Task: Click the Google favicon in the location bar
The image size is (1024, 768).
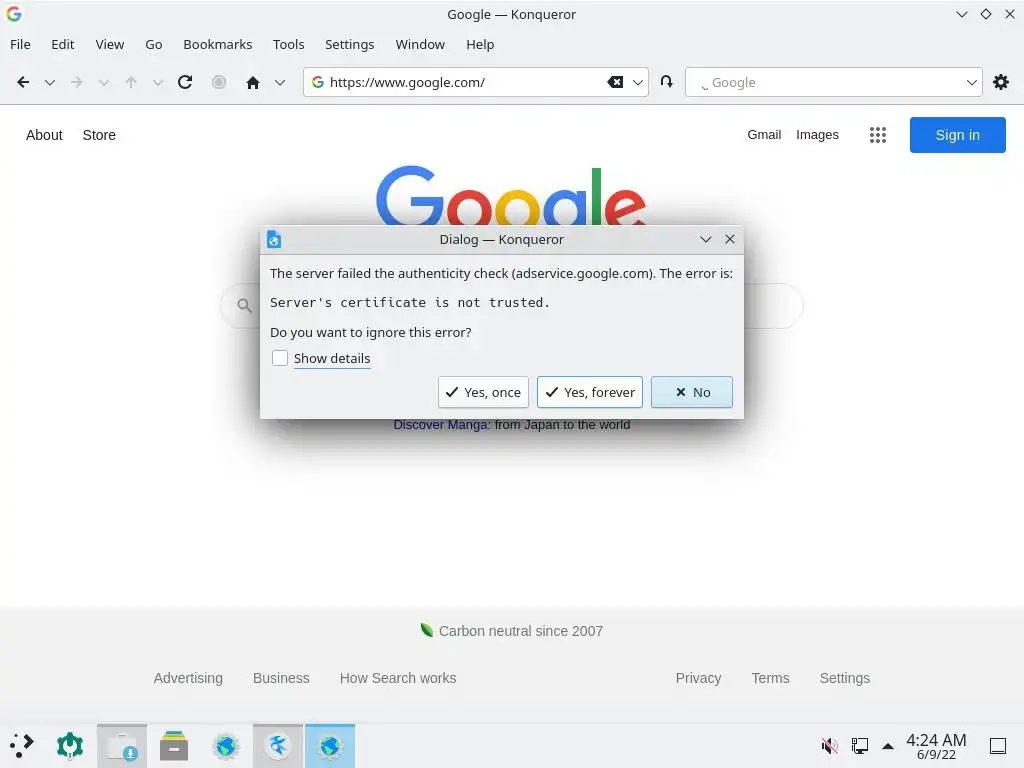Action: [x=318, y=82]
